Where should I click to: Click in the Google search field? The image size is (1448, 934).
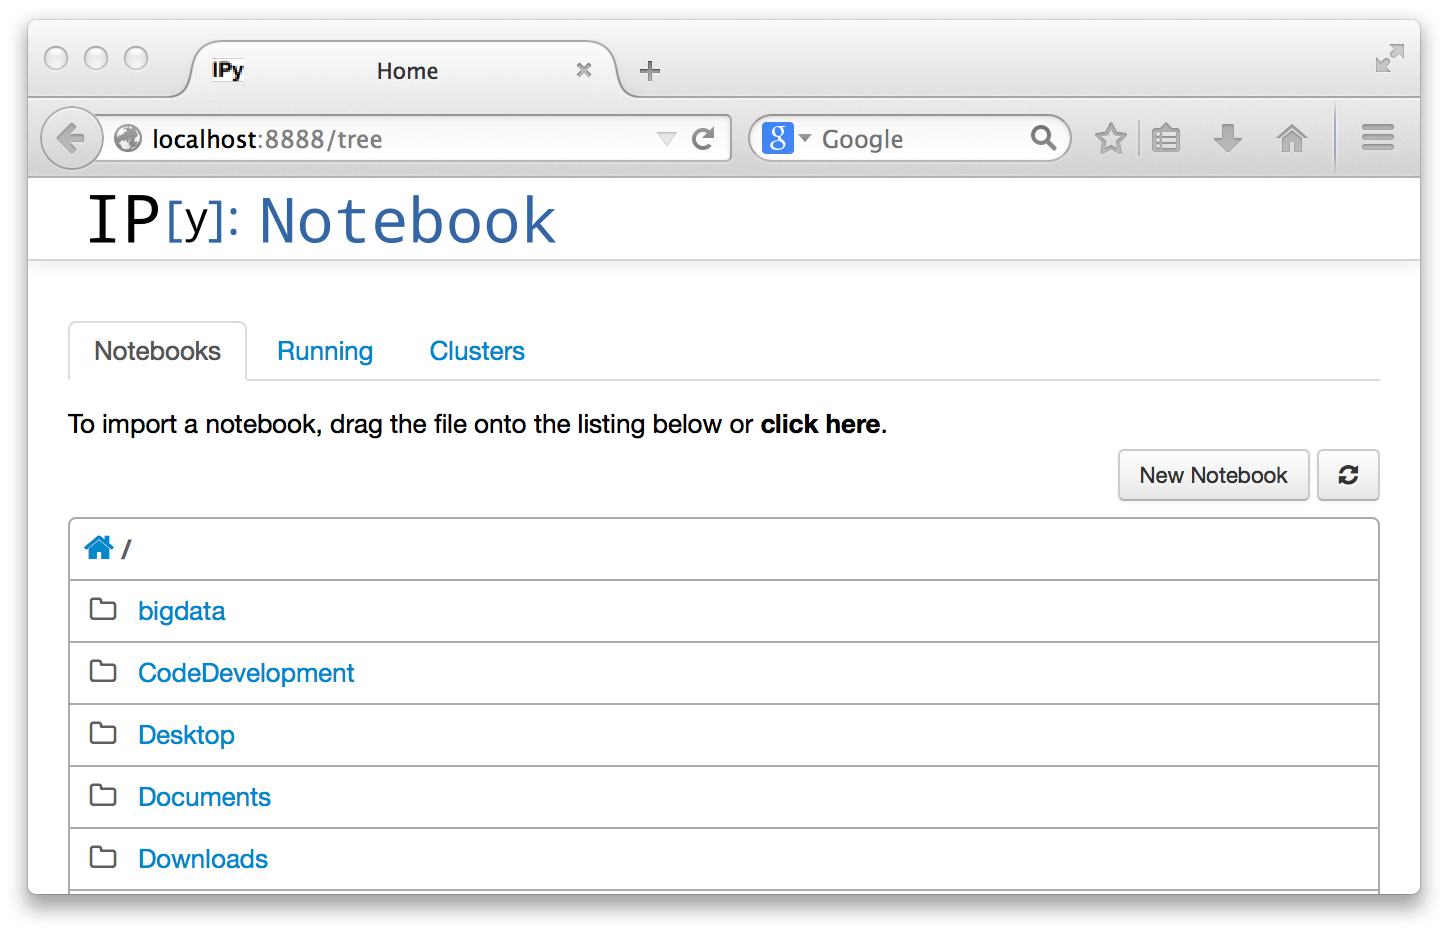(x=920, y=139)
